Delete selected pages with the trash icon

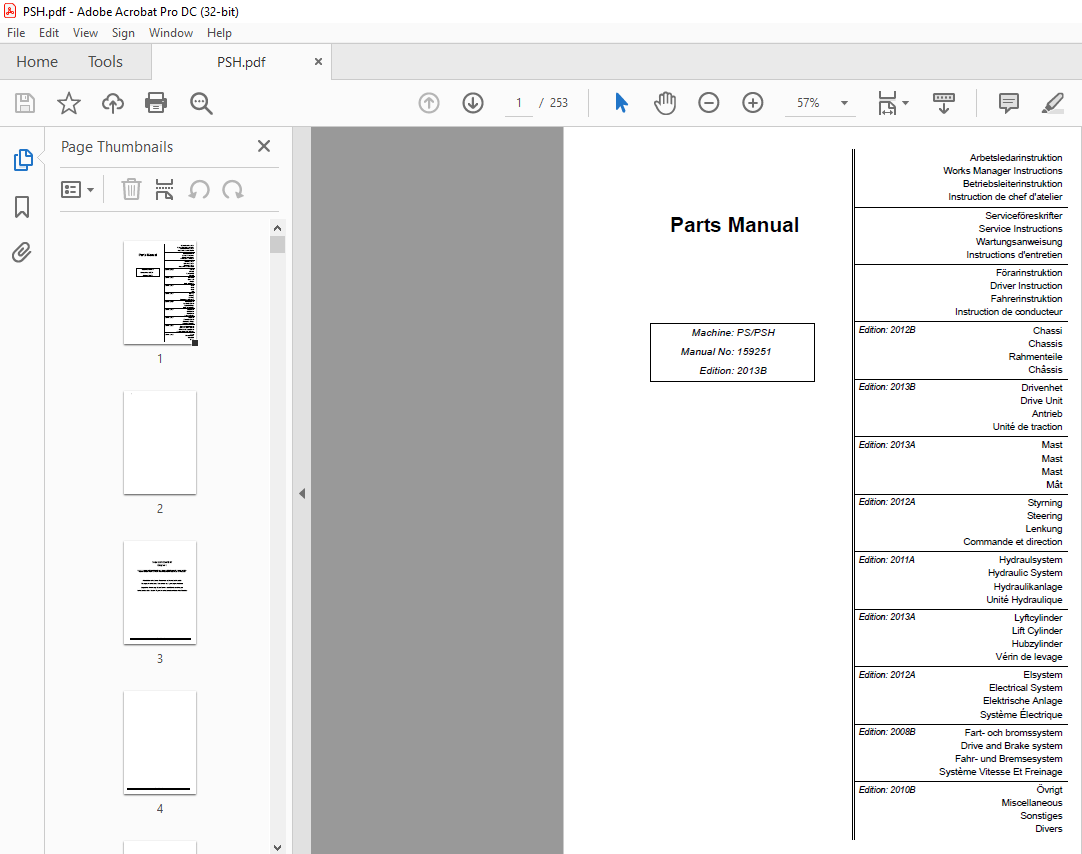pos(131,189)
